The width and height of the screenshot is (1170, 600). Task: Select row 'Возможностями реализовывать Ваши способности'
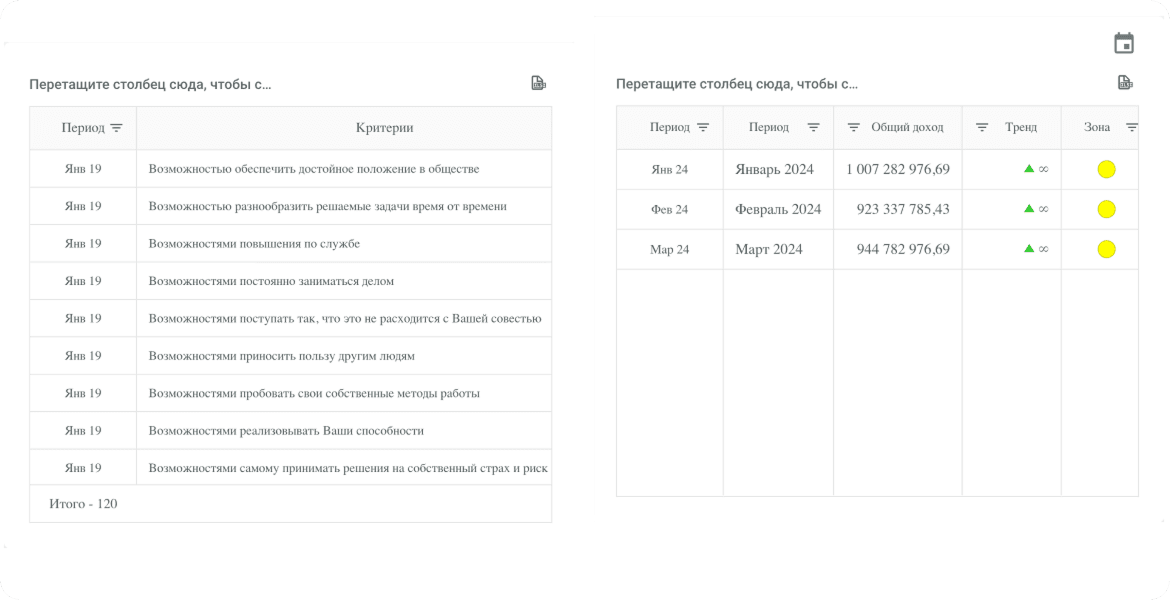point(290,431)
